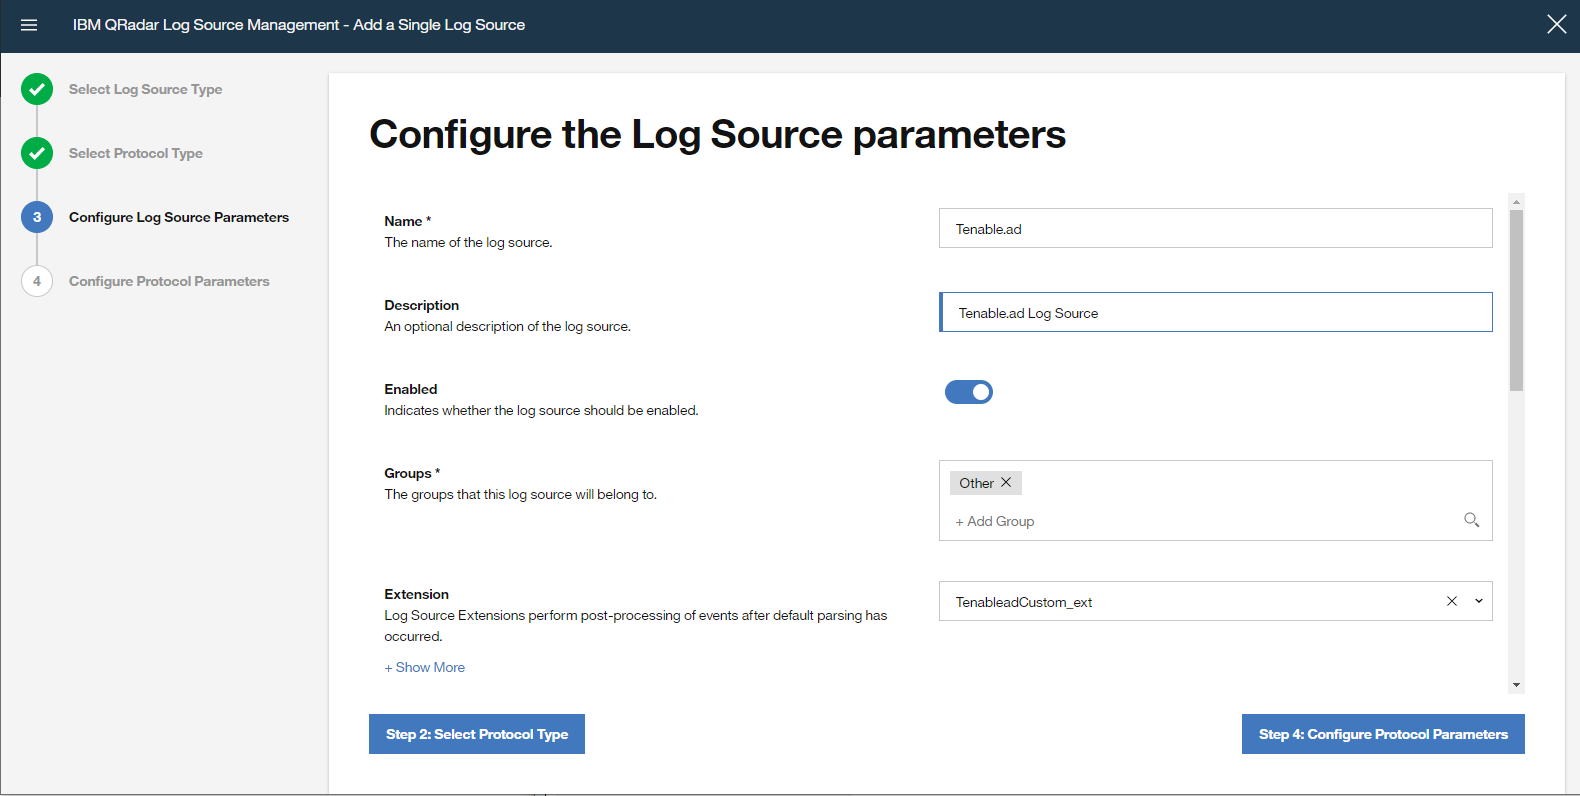Click the Extension field label
Screen dimensions: 1580x796
pos(416,594)
